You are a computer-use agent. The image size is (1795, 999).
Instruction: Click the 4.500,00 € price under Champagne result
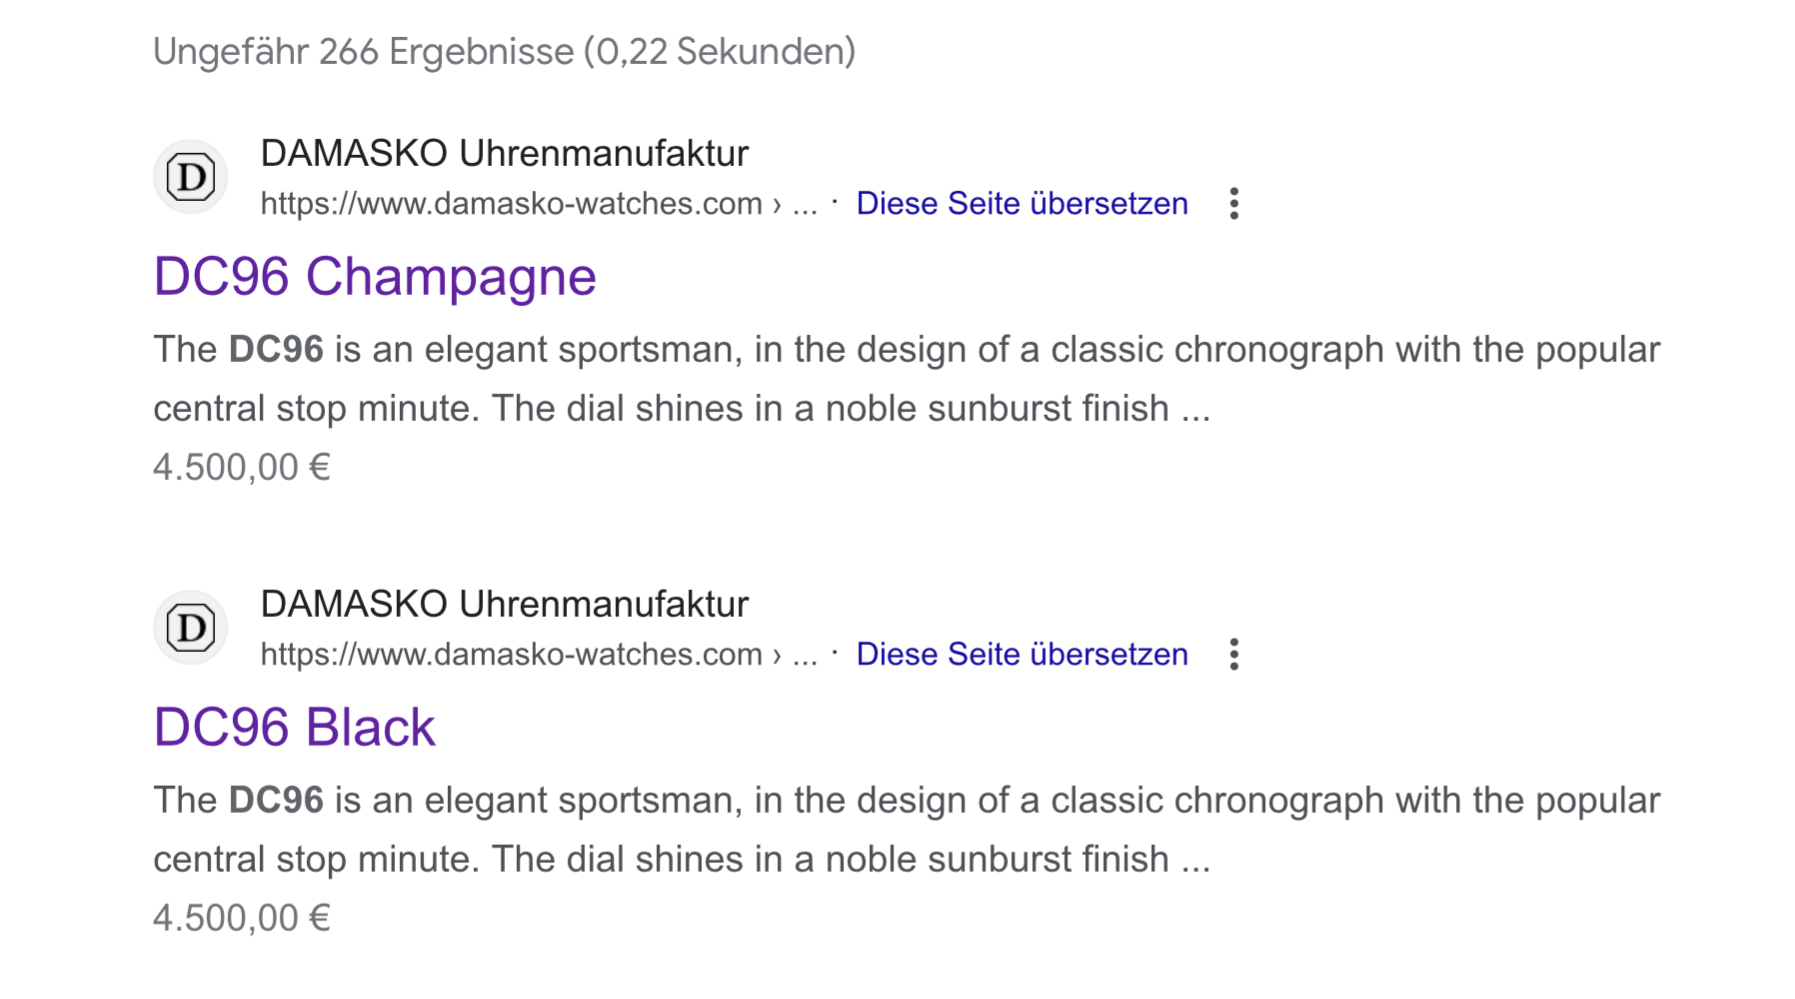click(x=241, y=467)
